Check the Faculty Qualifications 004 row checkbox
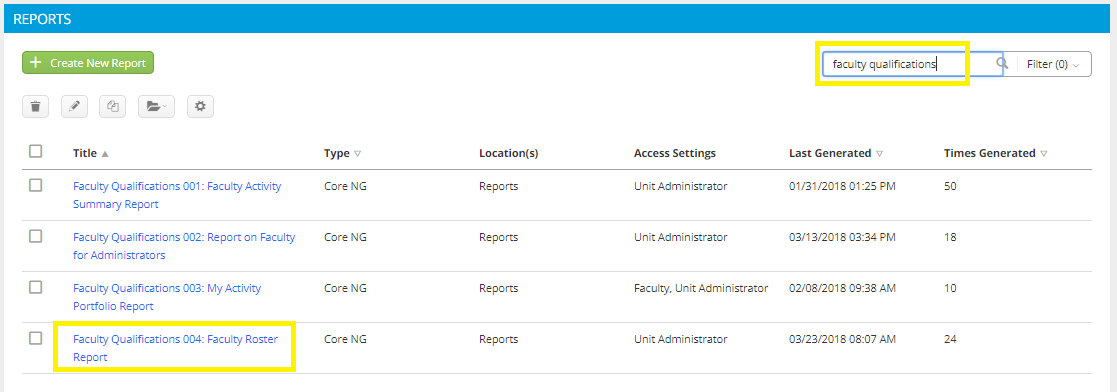 pos(36,339)
